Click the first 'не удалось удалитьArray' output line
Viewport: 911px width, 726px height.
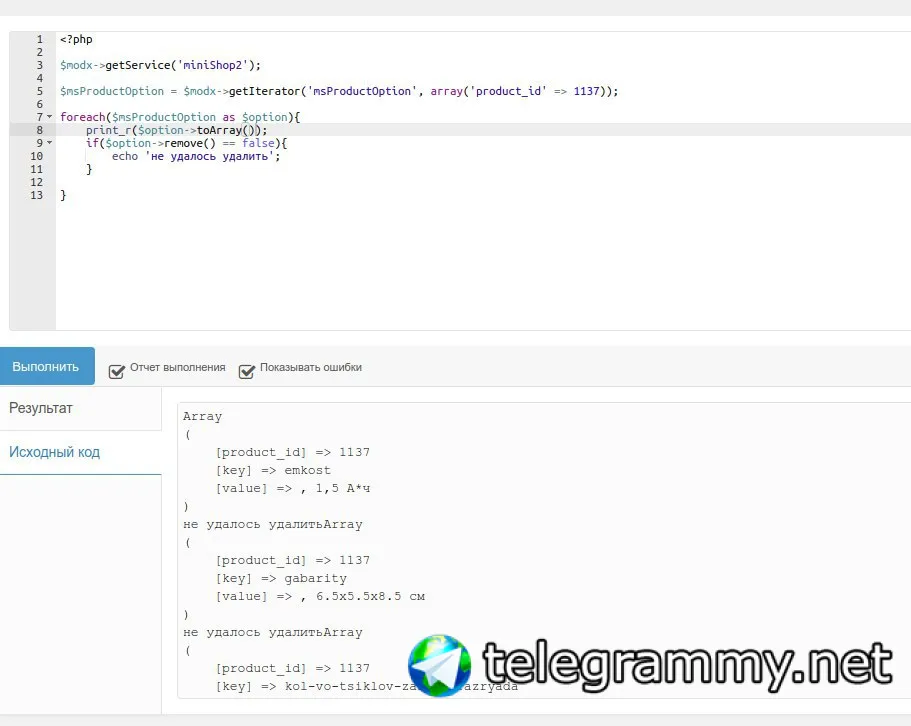point(272,524)
